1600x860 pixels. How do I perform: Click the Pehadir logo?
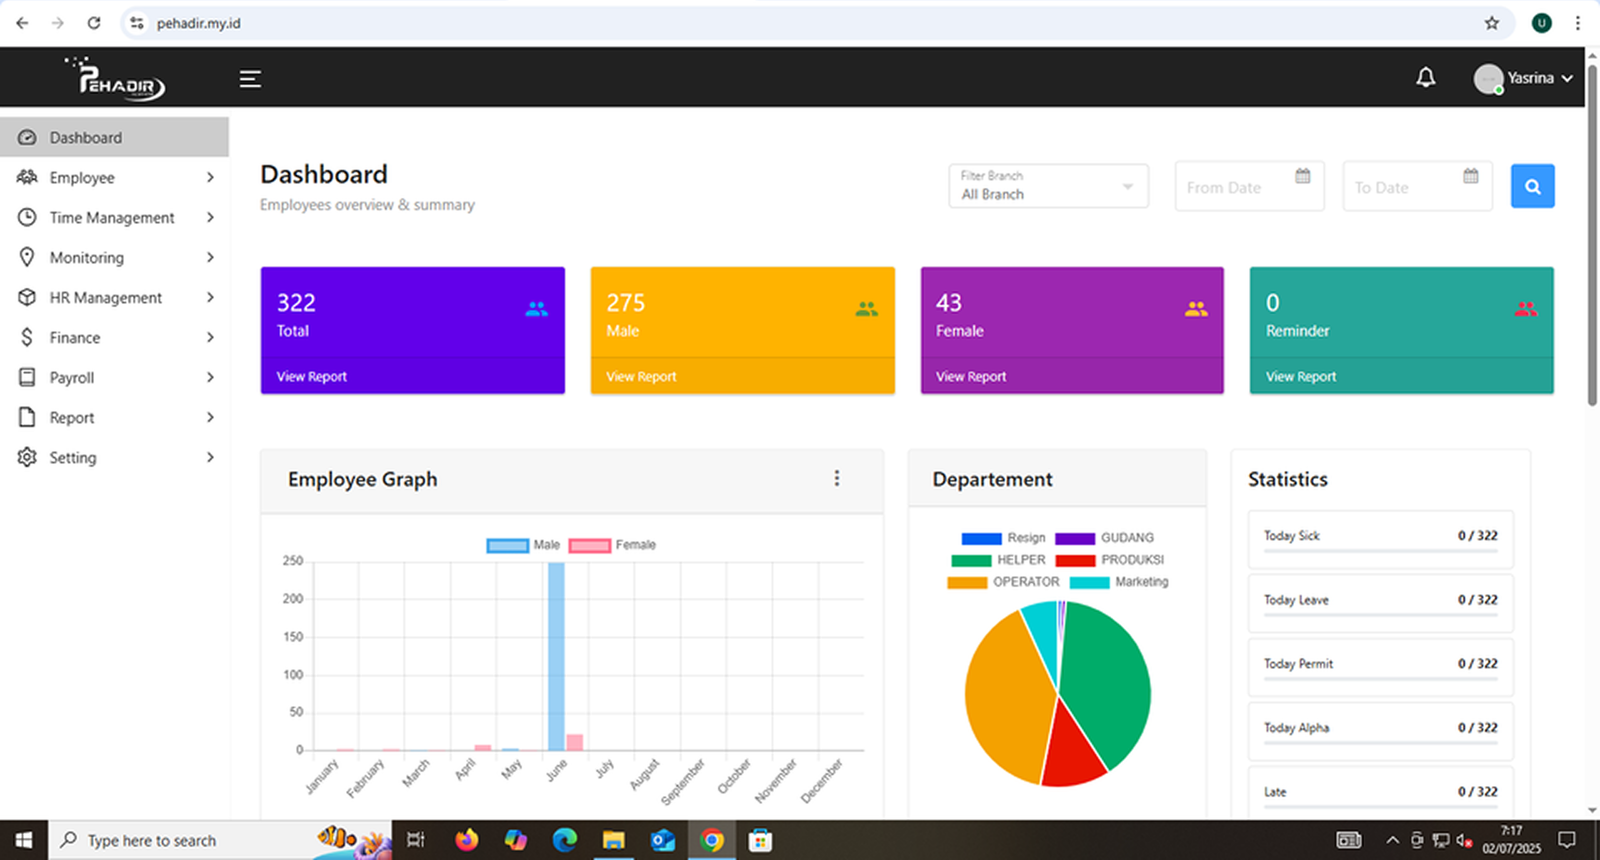pos(115,78)
